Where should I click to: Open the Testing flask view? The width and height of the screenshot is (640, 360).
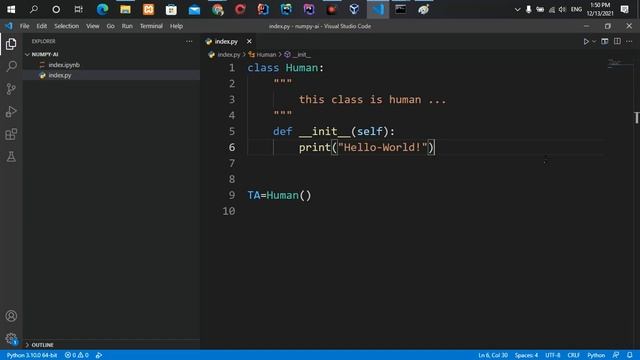pos(11,156)
